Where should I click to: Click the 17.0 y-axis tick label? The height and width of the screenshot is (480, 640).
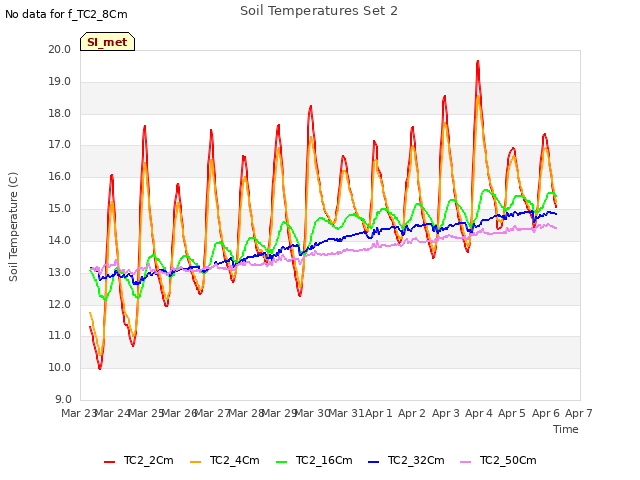(60, 144)
